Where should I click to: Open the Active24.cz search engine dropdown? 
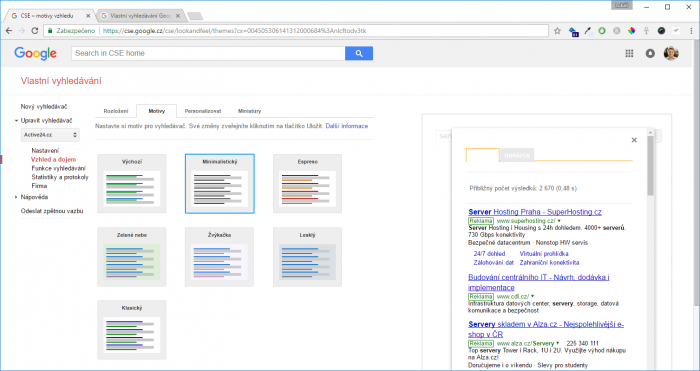(50, 134)
